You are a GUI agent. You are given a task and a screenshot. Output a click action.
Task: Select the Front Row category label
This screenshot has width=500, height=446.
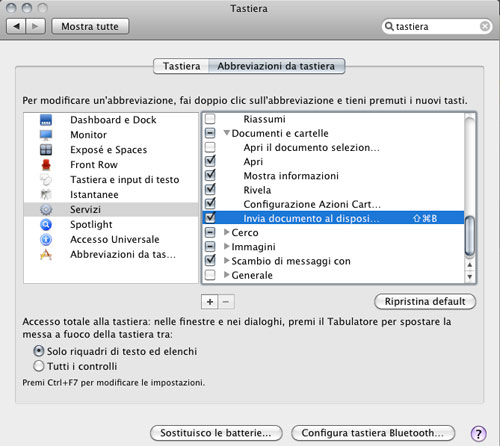pyautogui.click(x=94, y=165)
